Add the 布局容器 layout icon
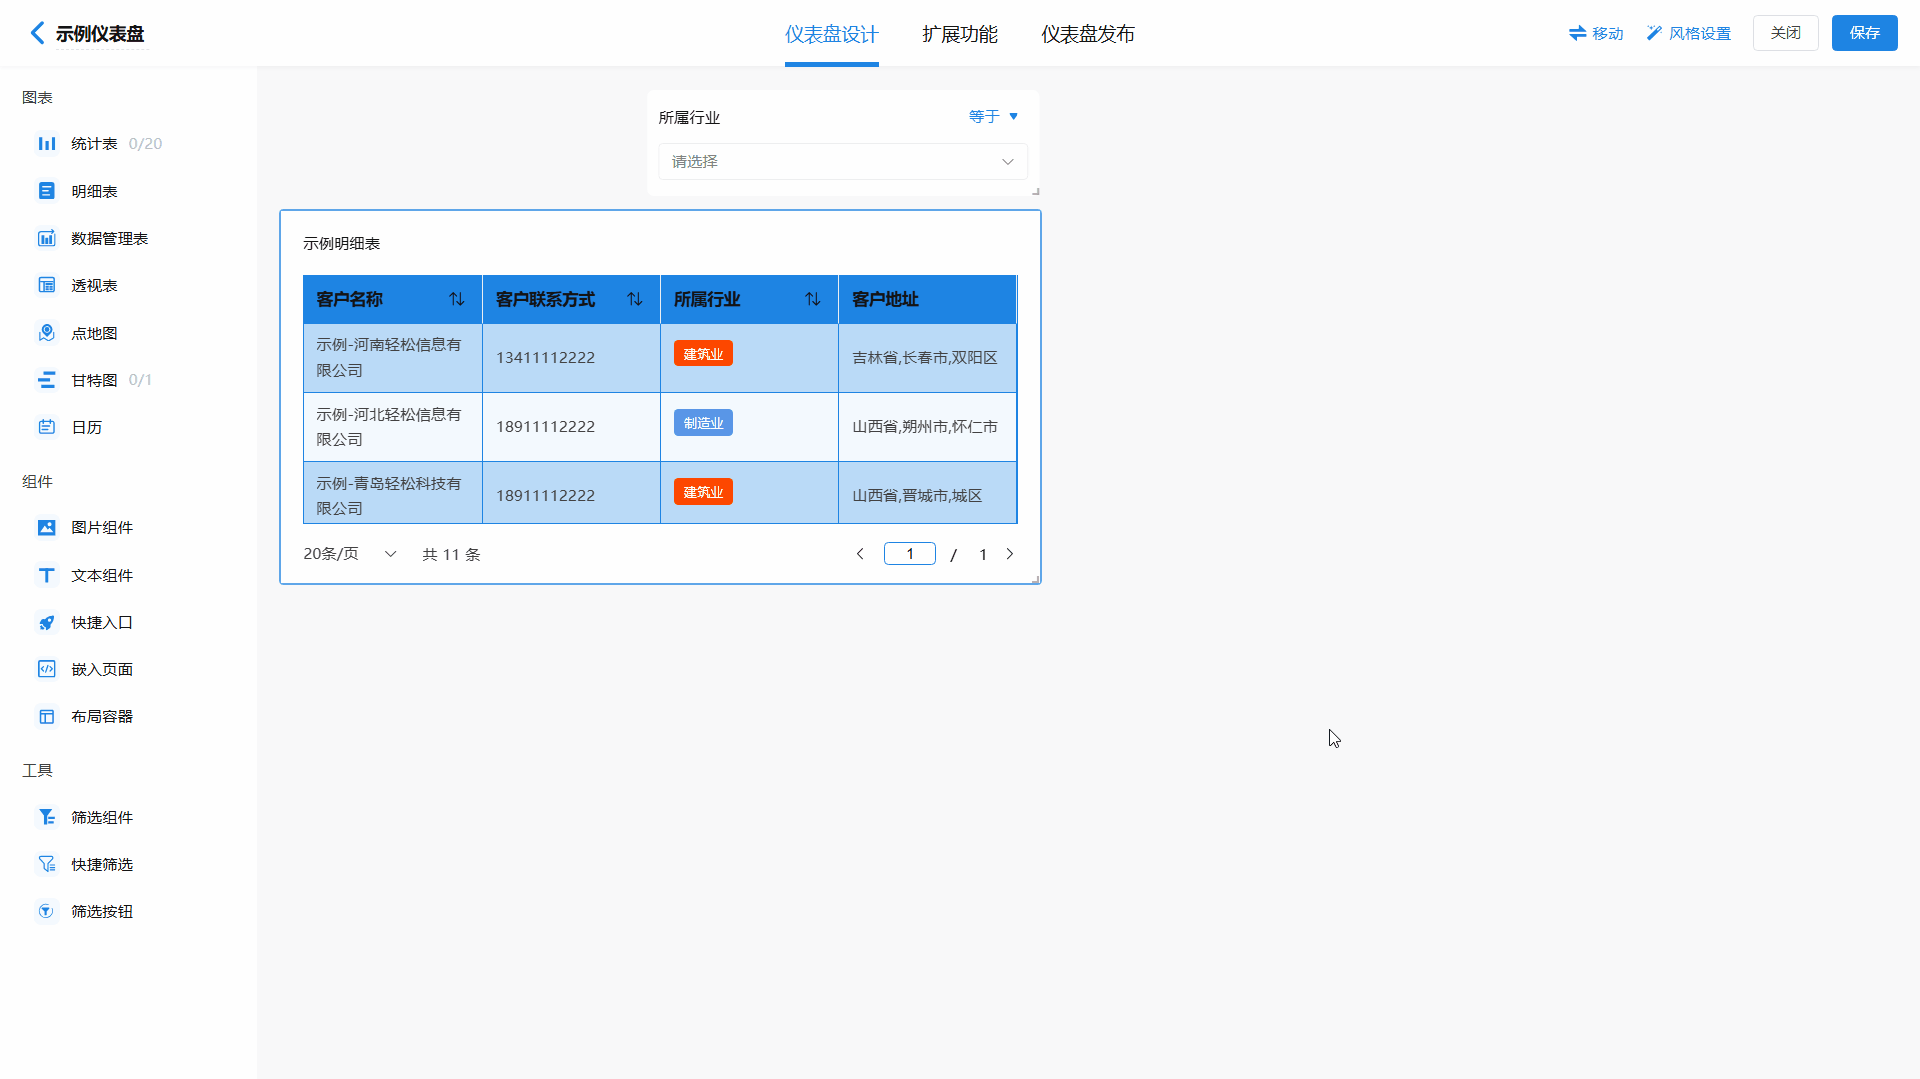The image size is (1920, 1079). (x=47, y=716)
